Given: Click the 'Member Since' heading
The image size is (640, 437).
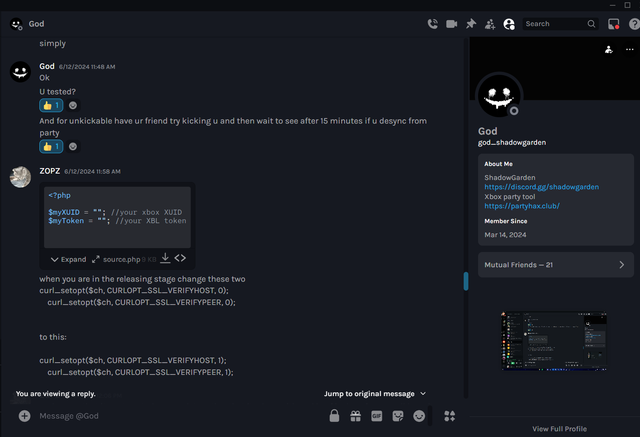Looking at the screenshot, I should click(x=506, y=221).
